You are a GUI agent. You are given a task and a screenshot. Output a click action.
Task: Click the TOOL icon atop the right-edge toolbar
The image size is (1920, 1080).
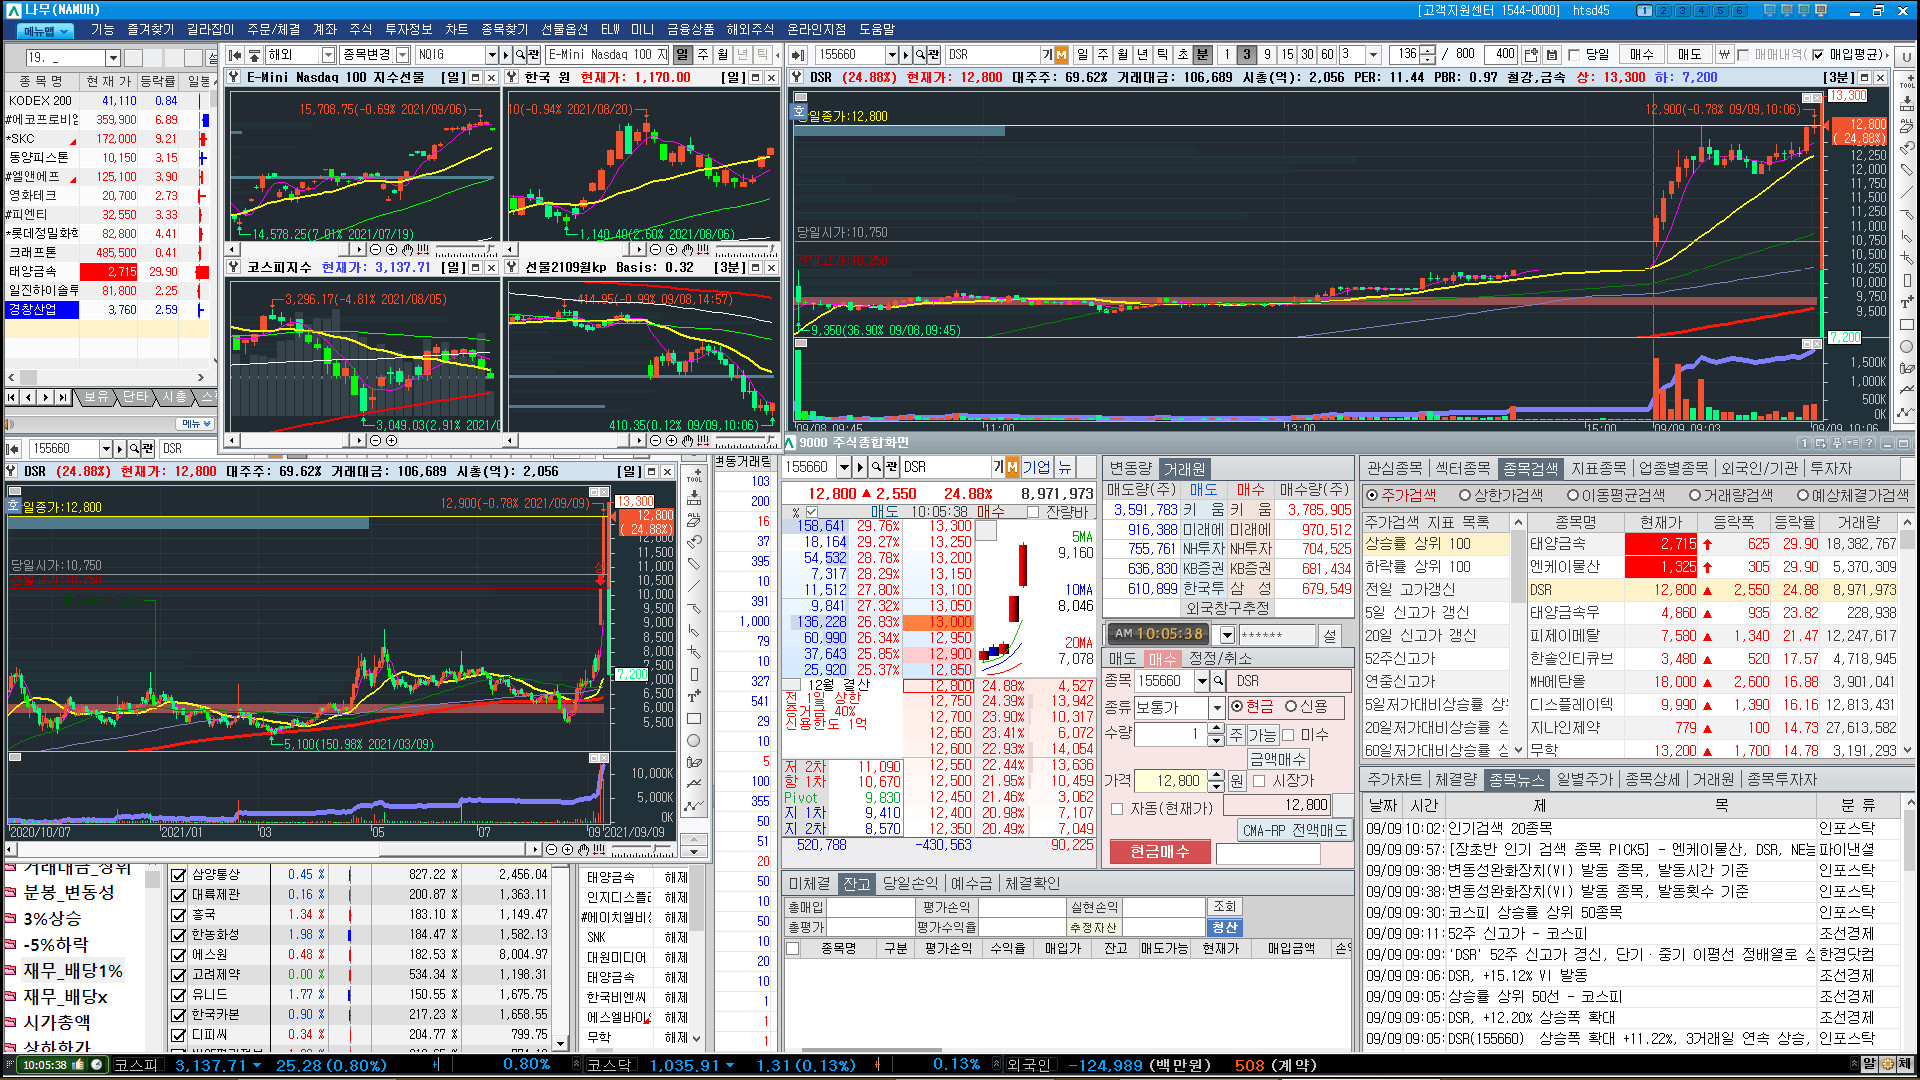[x=1907, y=80]
